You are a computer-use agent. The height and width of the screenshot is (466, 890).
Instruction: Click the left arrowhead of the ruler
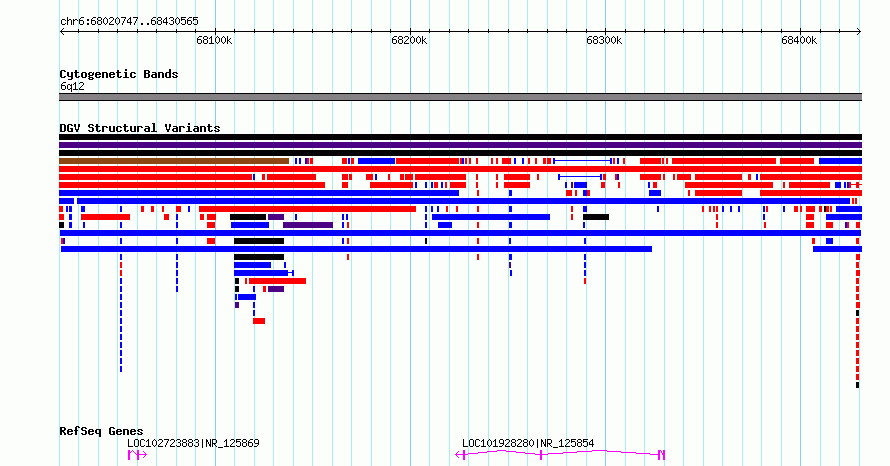(x=62, y=32)
